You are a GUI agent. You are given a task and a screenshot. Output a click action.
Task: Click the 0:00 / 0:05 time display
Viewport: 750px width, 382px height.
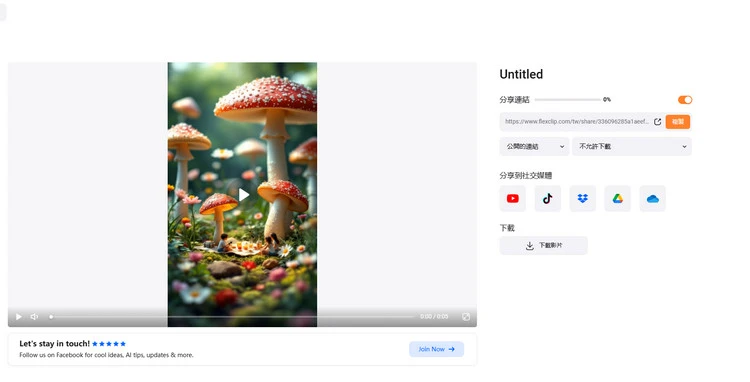coord(434,317)
